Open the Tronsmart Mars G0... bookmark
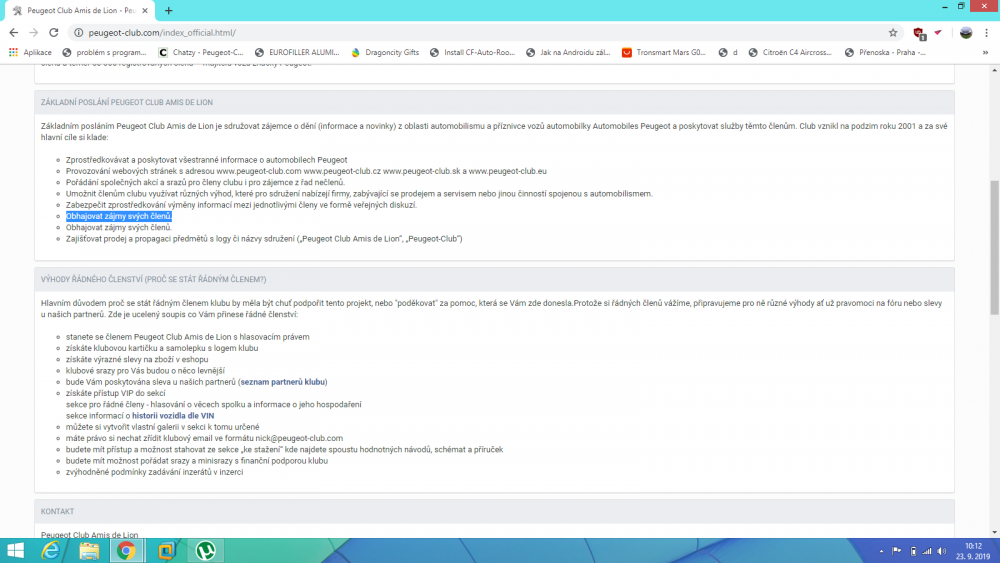The width and height of the screenshot is (1000, 563). [664, 52]
